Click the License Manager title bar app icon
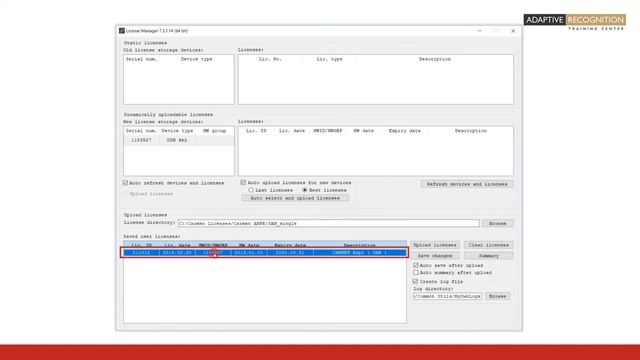This screenshot has height=360, width=640. (x=122, y=31)
